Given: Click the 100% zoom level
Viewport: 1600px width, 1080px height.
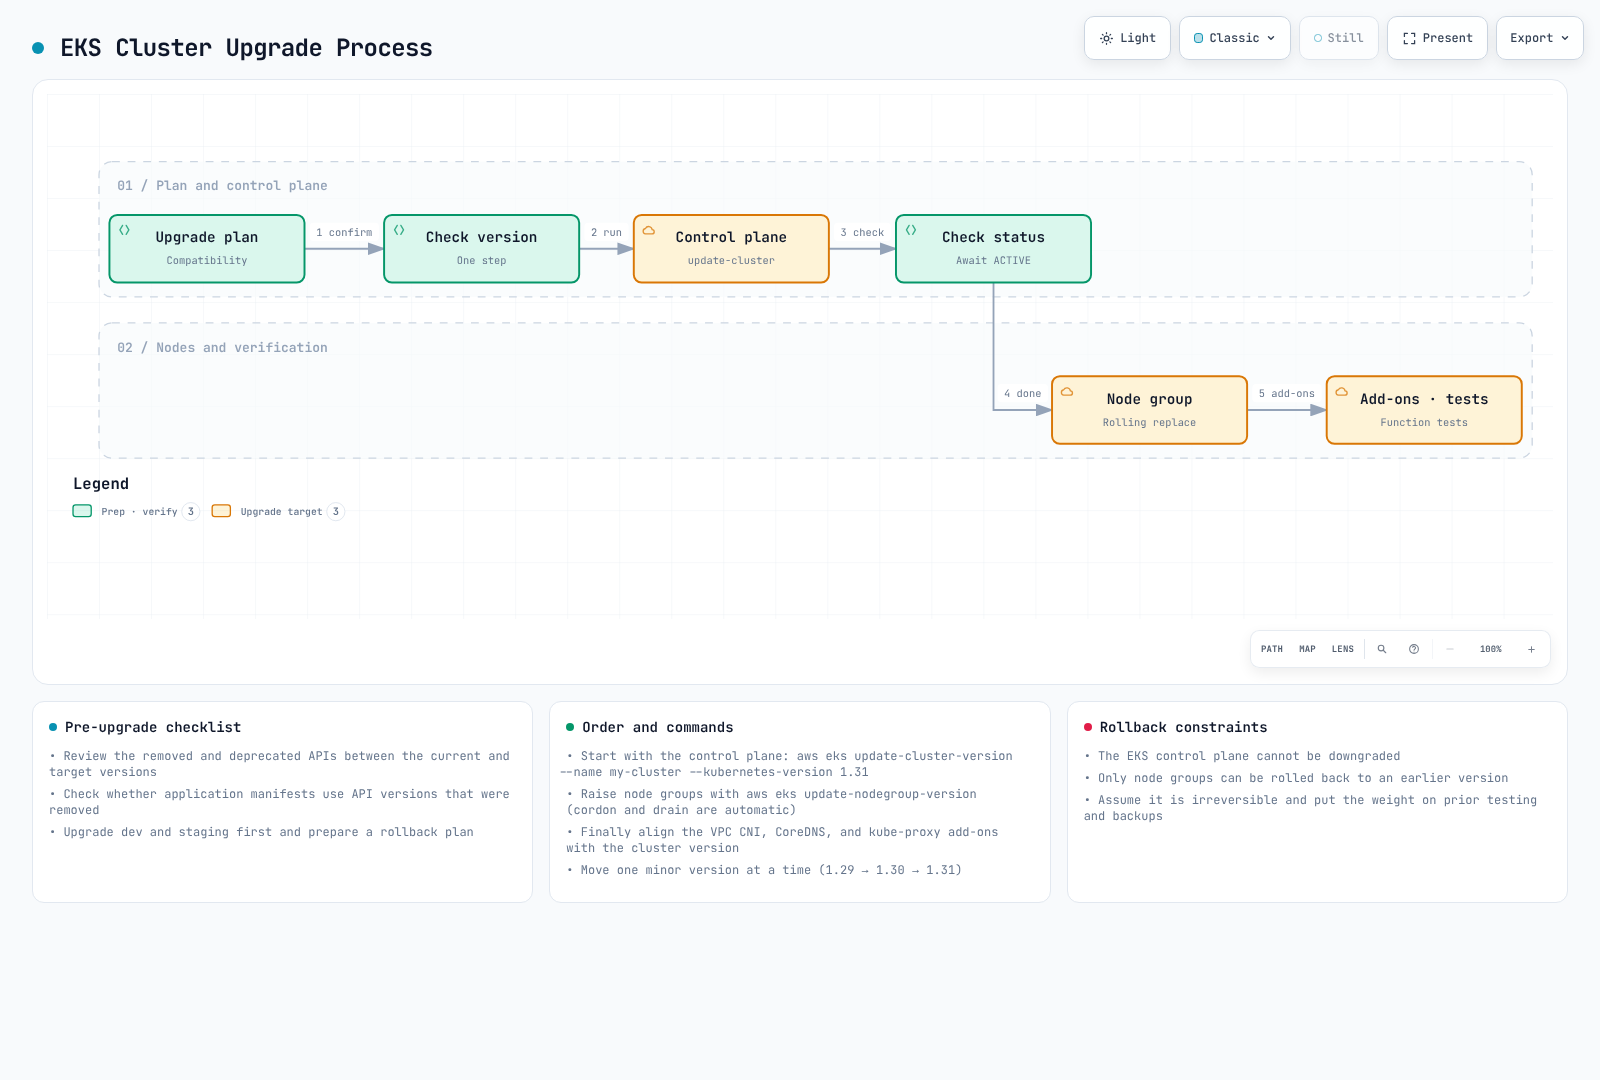Looking at the screenshot, I should [1491, 649].
